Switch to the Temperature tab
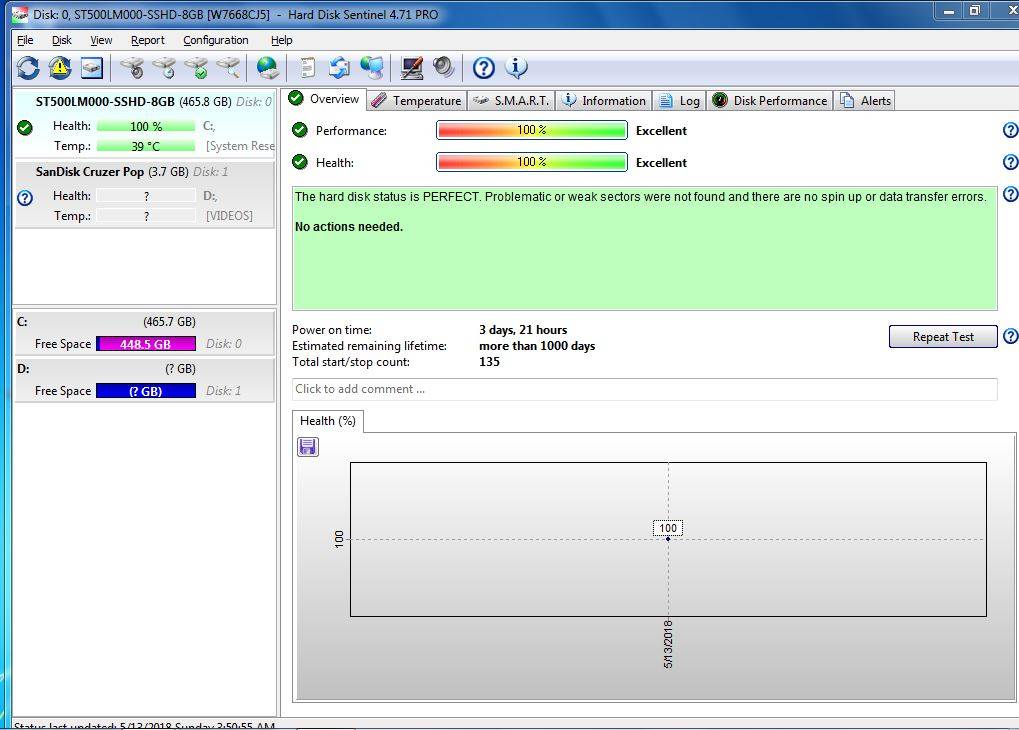 pos(417,101)
